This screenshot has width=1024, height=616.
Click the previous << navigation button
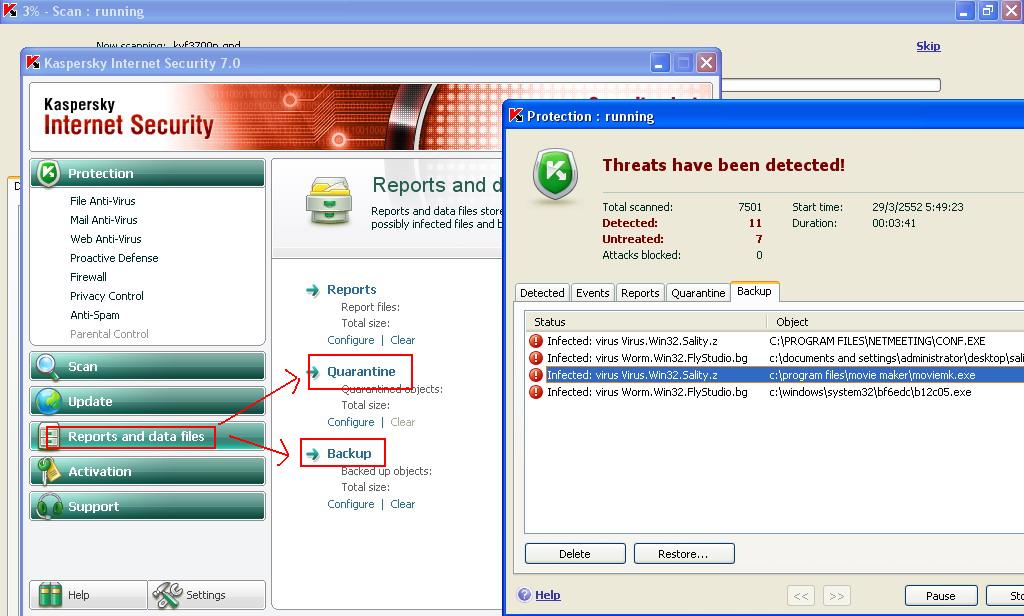click(x=801, y=596)
